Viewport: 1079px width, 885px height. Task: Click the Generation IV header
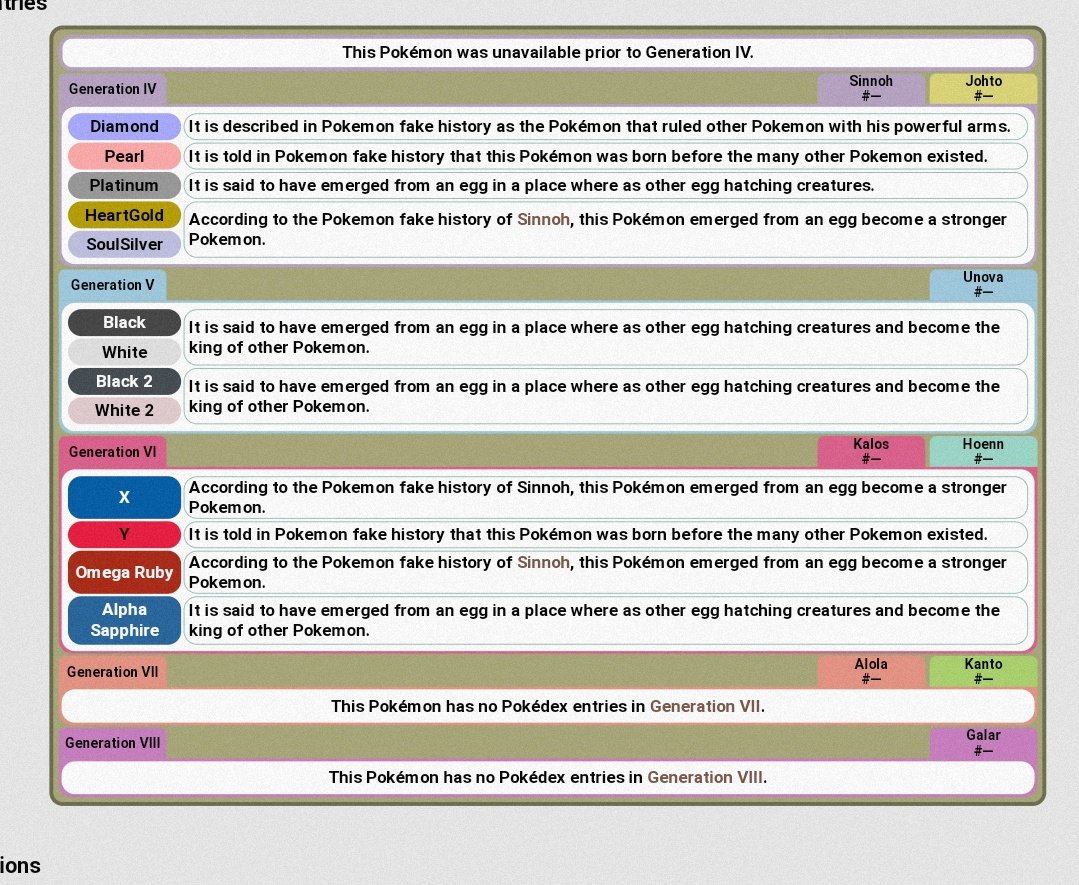112,89
